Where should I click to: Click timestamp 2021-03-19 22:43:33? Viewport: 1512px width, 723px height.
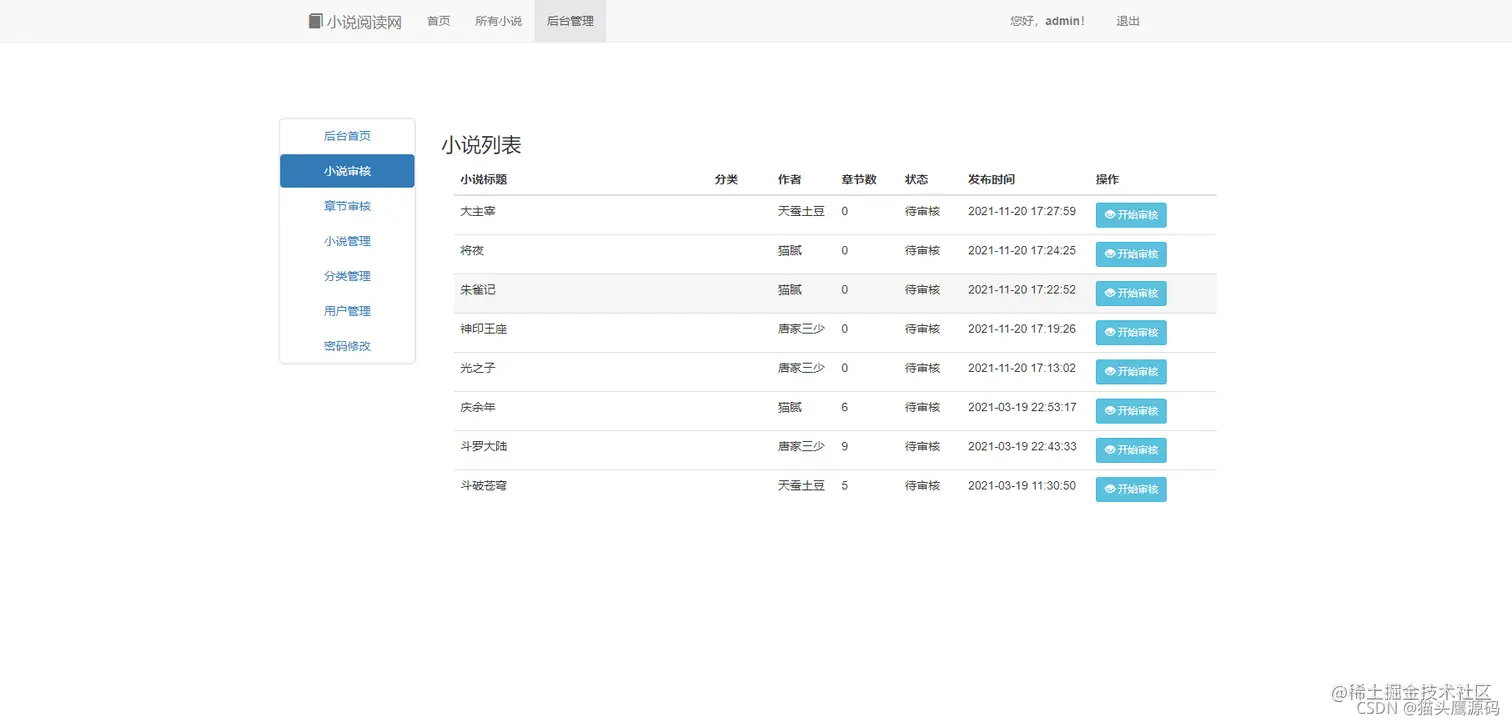(1022, 446)
